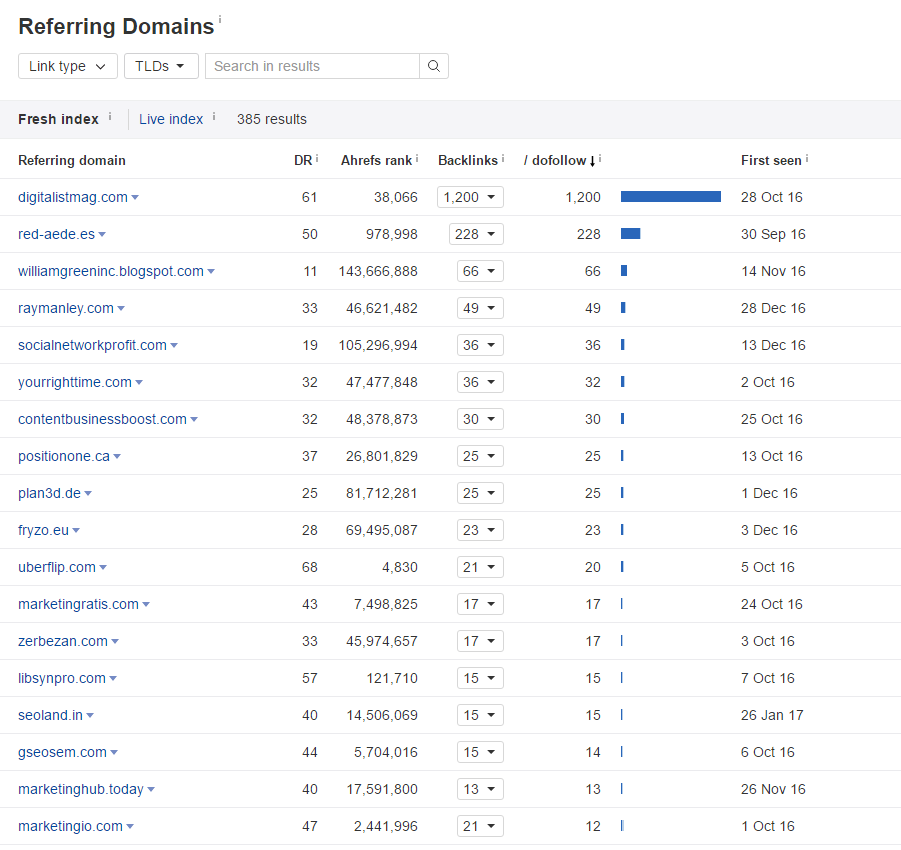Open the marketinghub.today domain link
This screenshot has height=850, width=901.
tap(81, 789)
